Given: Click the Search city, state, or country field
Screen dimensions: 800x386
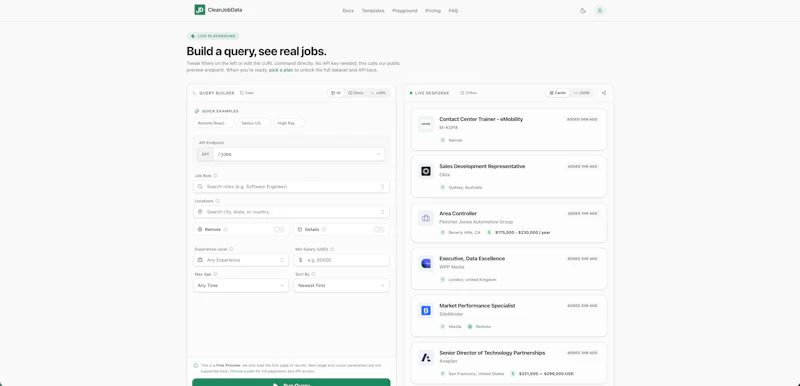Looking at the screenshot, I should [x=291, y=212].
